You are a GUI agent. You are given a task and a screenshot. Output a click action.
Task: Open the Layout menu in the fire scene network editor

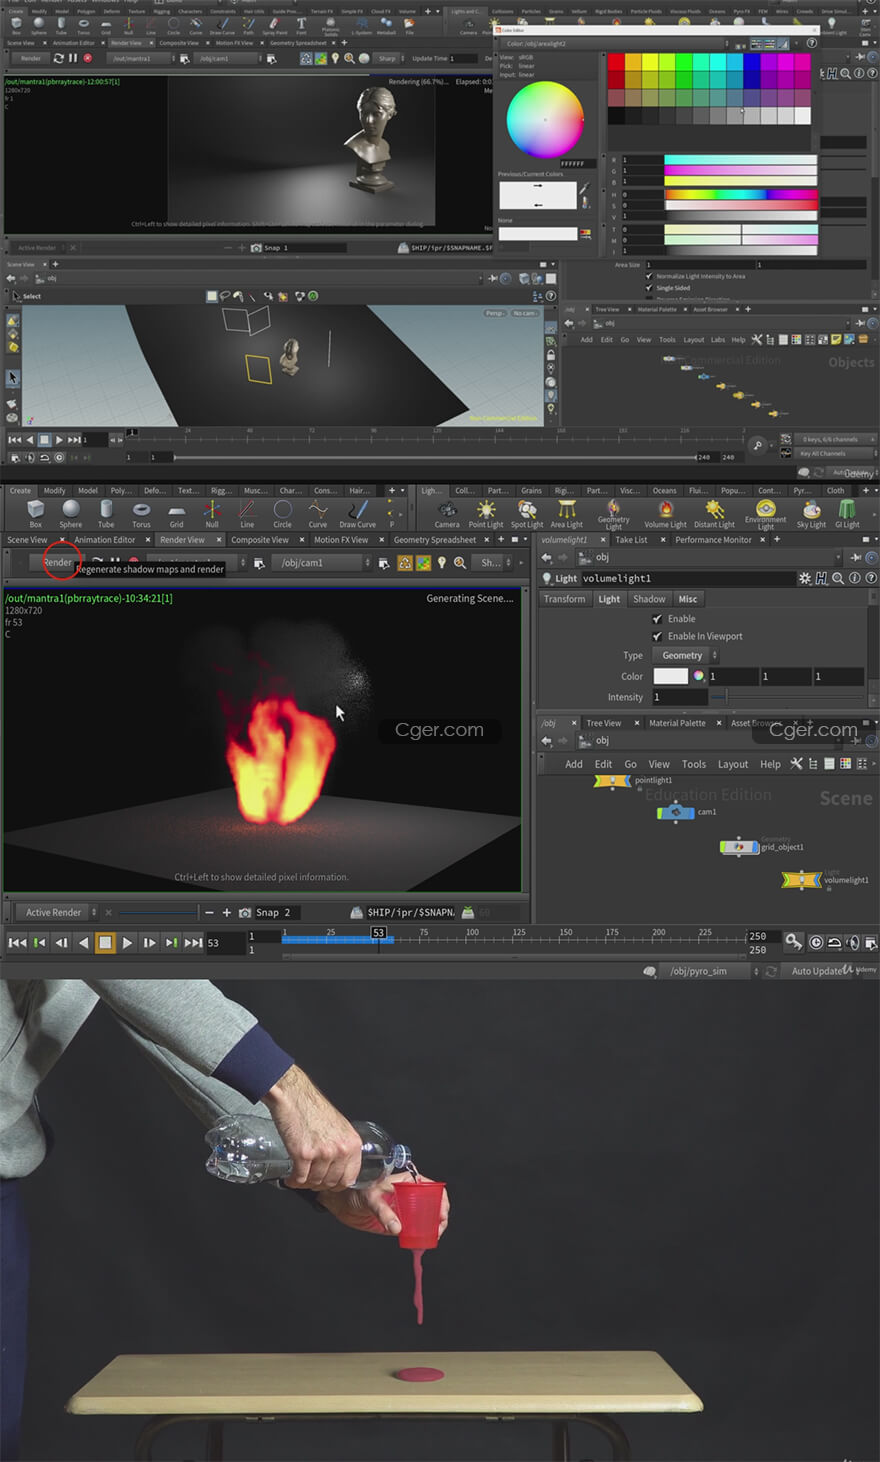(x=733, y=764)
